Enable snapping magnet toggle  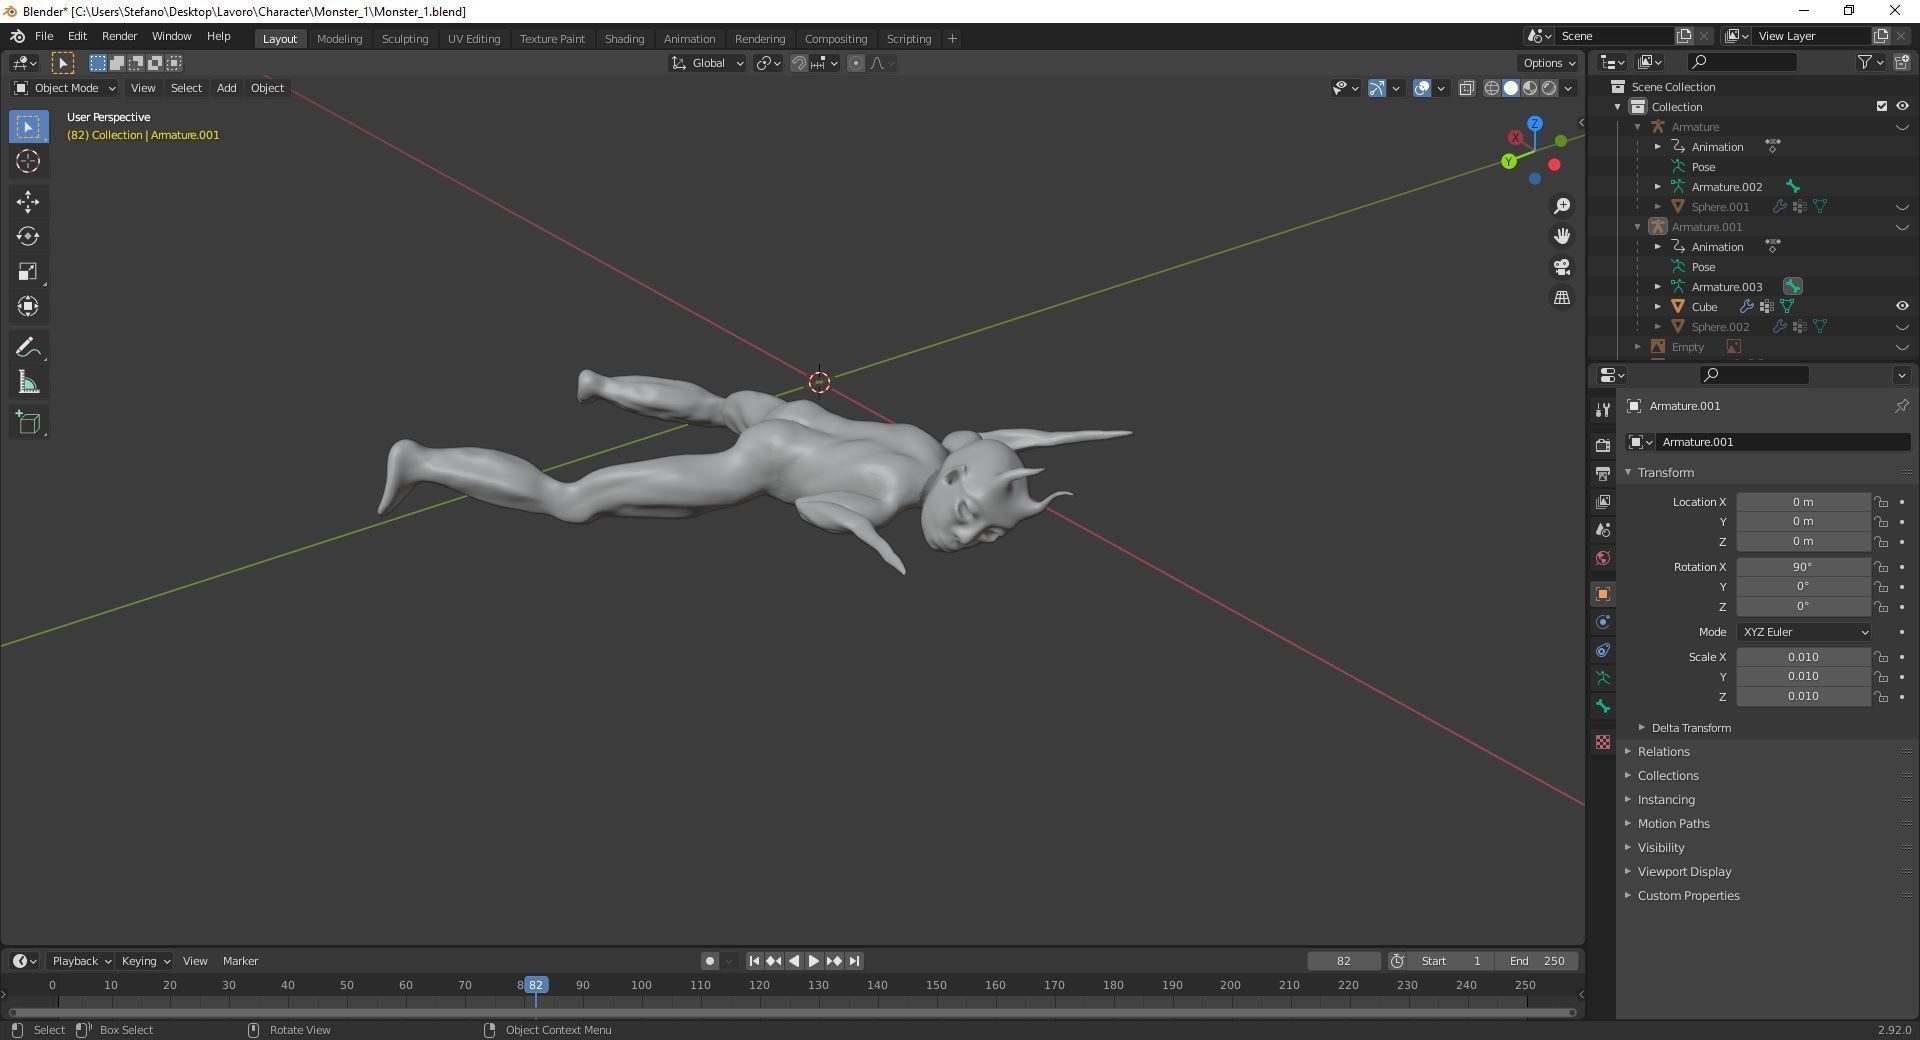tap(798, 63)
